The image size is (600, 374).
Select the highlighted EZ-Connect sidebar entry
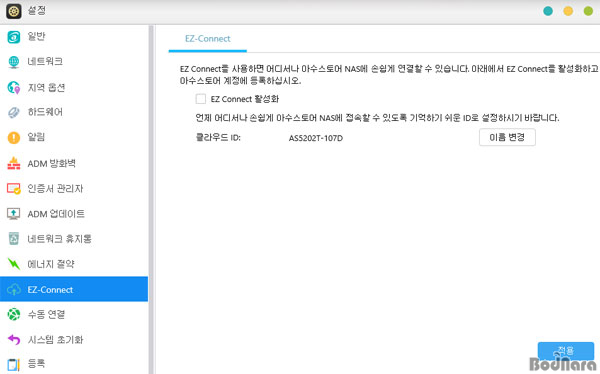(x=74, y=289)
